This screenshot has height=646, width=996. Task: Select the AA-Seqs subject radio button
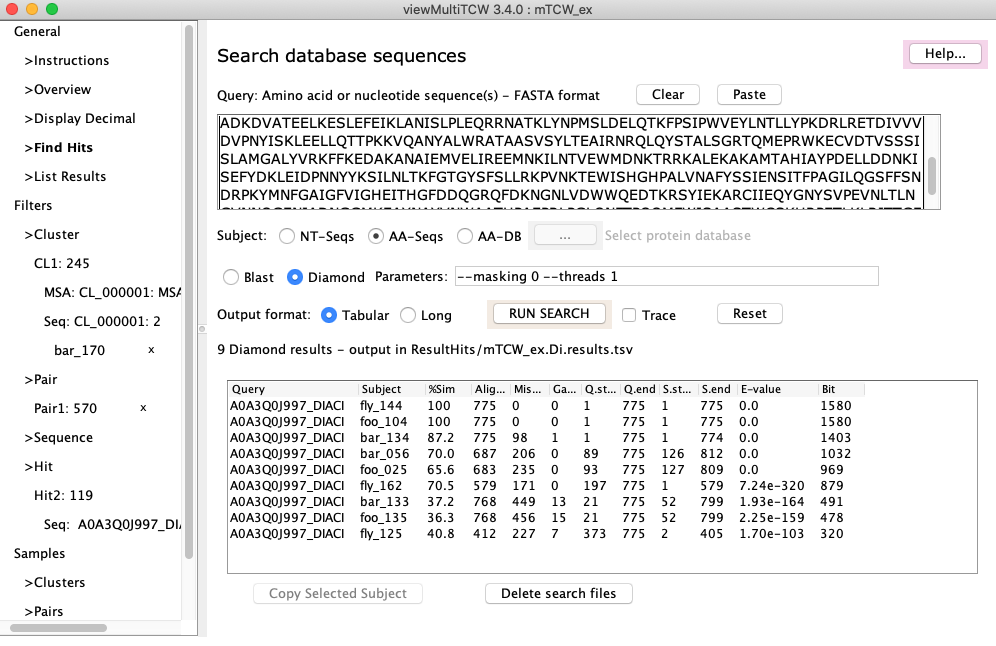[377, 236]
